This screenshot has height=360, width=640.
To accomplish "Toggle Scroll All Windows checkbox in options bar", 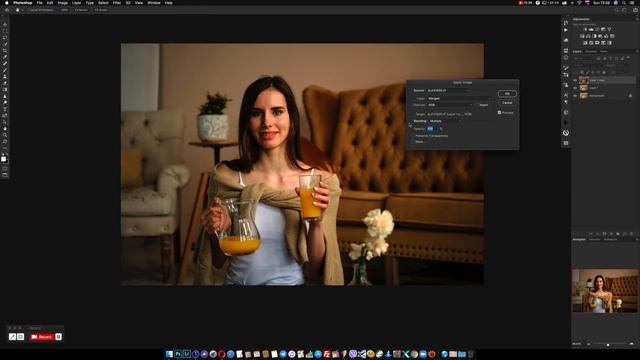I will (29, 10).
